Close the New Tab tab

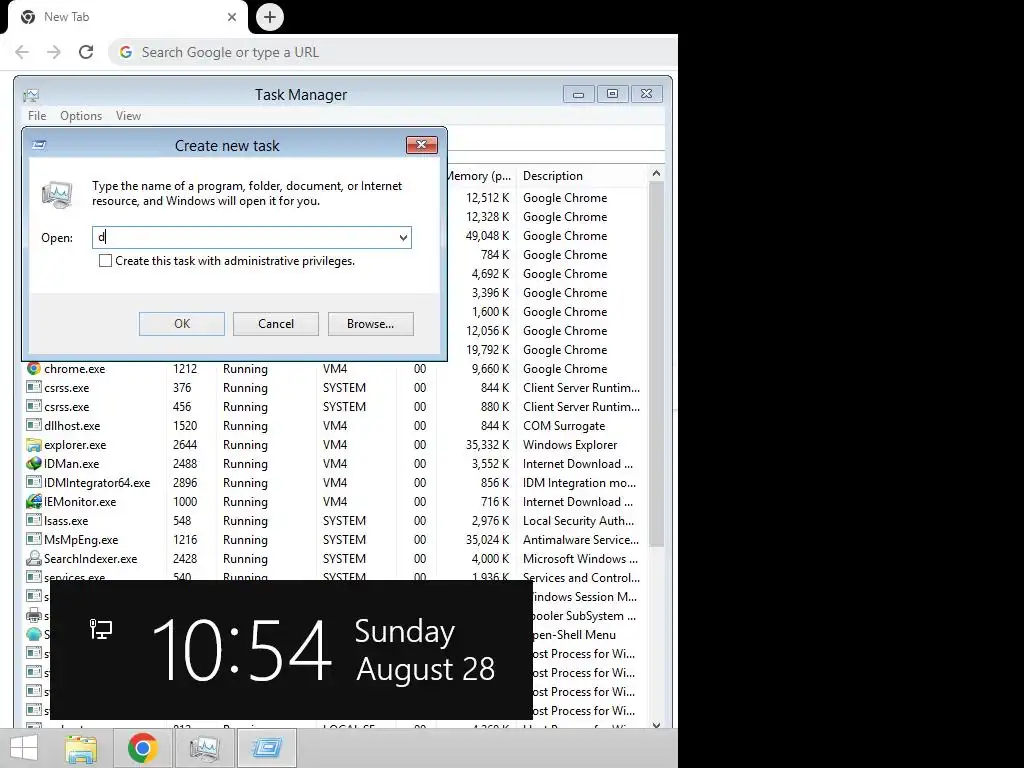coord(232,17)
